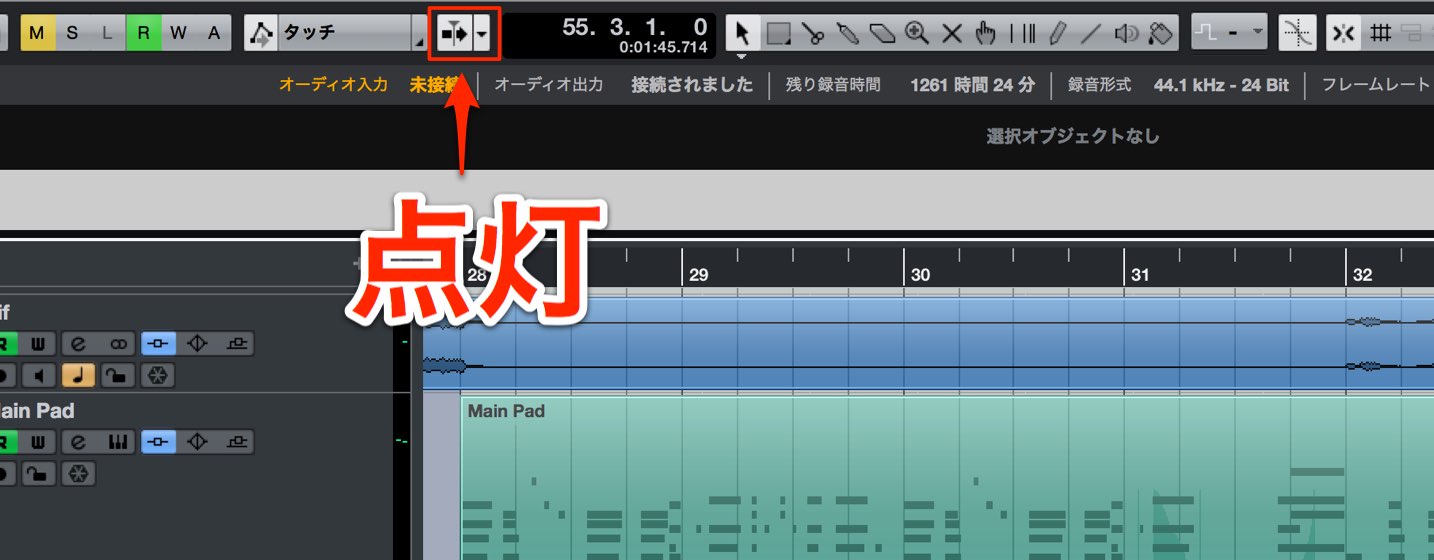Toggle the global Solo (S) button

pos(72,33)
